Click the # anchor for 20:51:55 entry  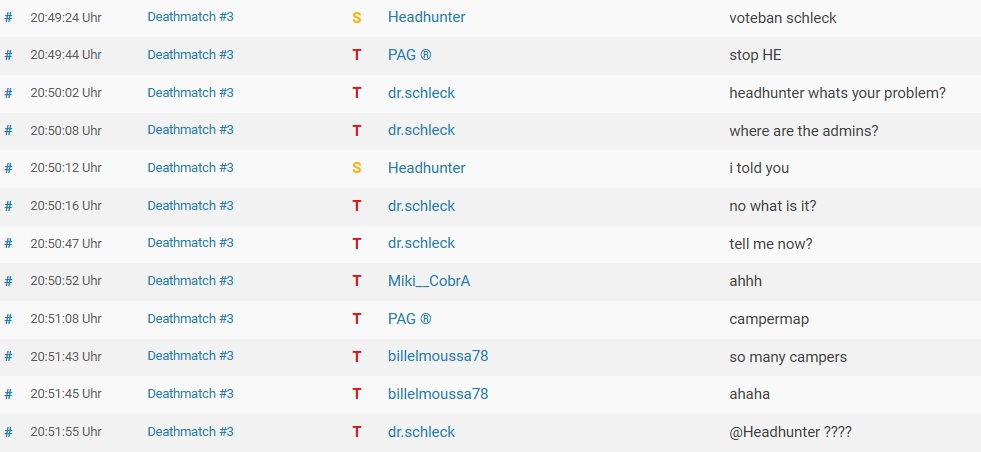point(8,431)
